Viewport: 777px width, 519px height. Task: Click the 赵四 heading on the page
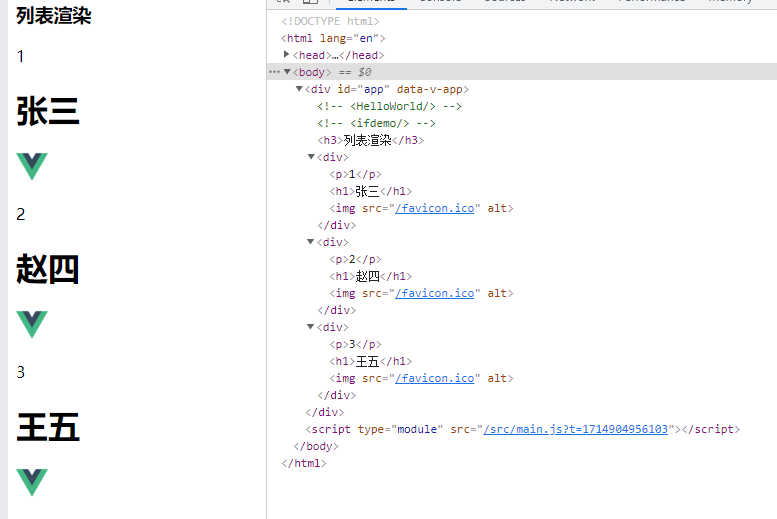pyautogui.click(x=48, y=269)
